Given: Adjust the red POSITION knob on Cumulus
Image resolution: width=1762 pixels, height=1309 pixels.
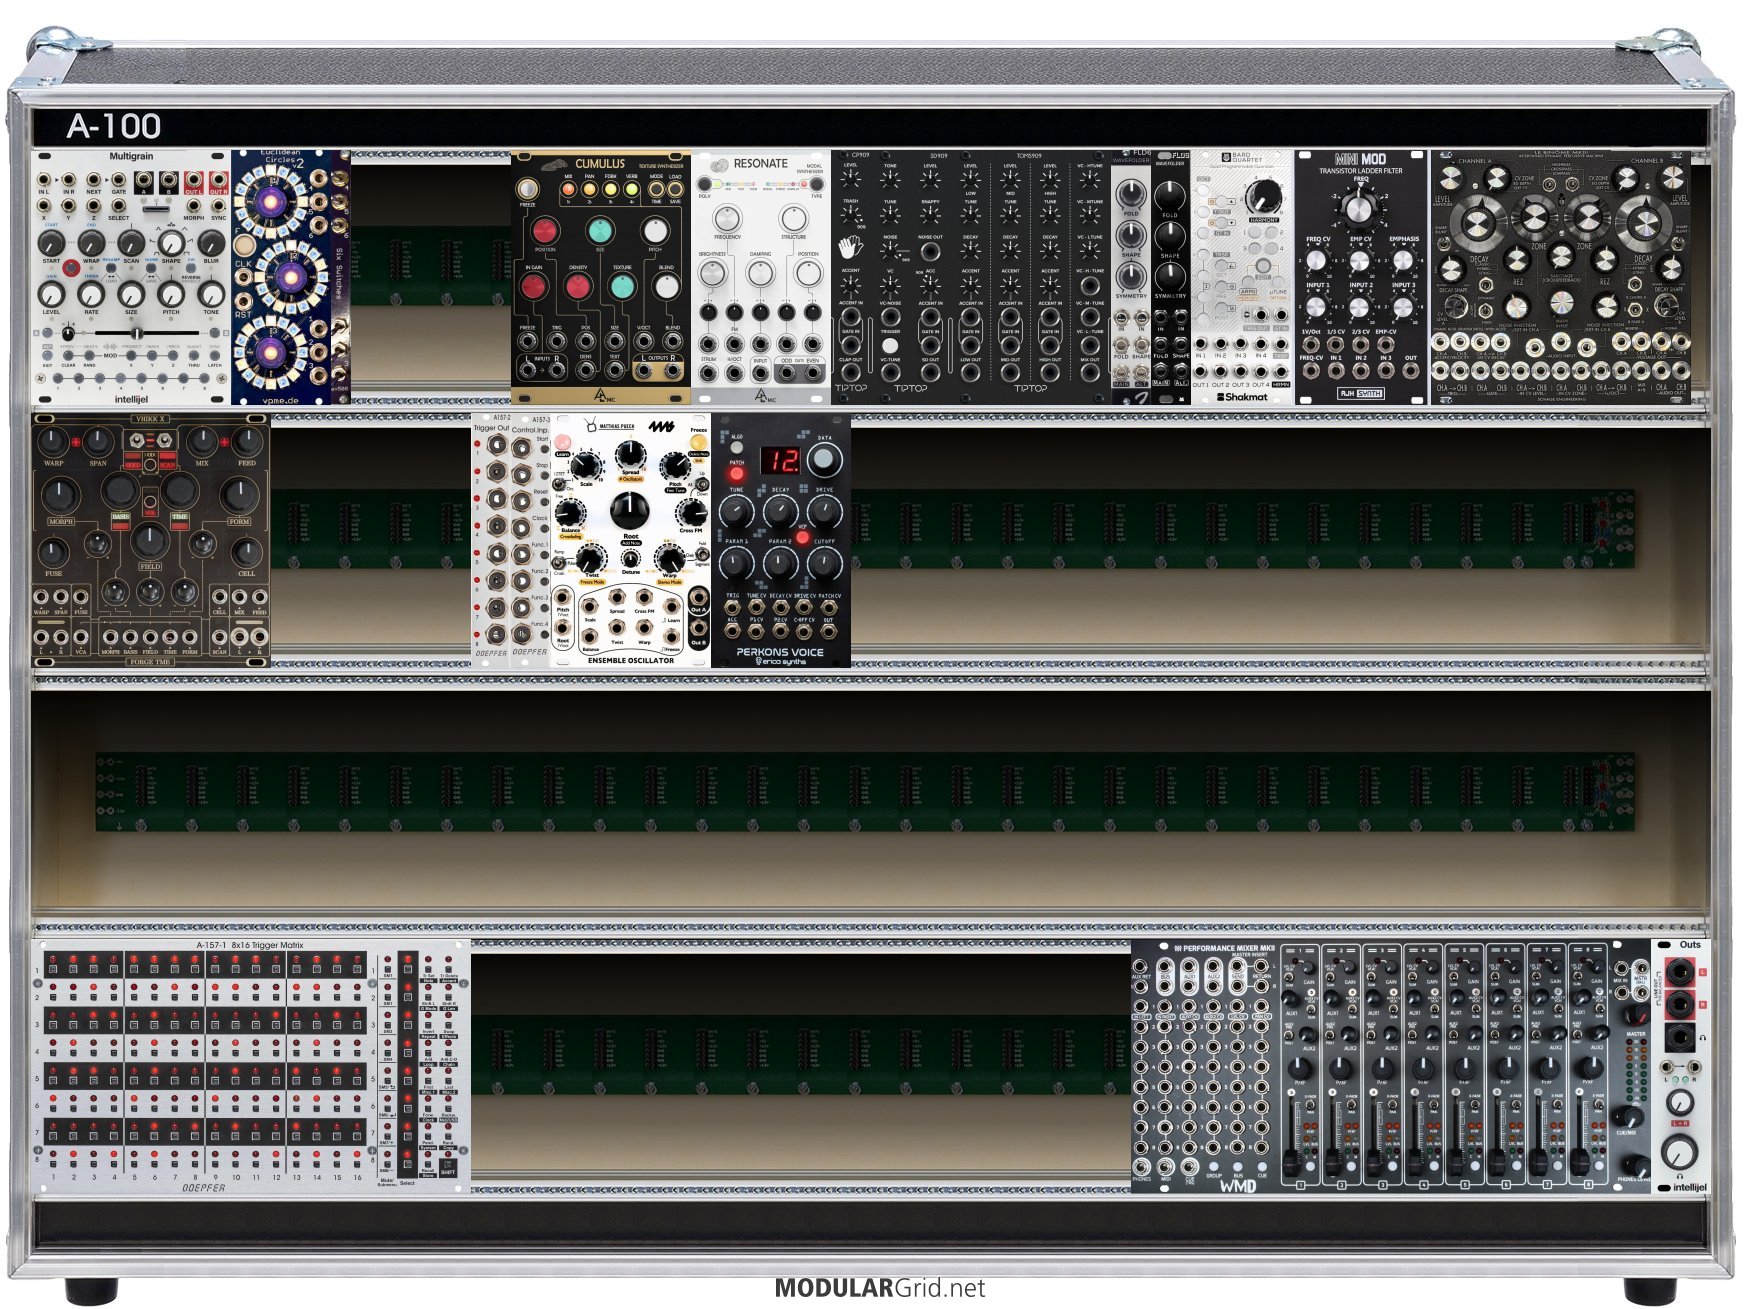Looking at the screenshot, I should [545, 230].
